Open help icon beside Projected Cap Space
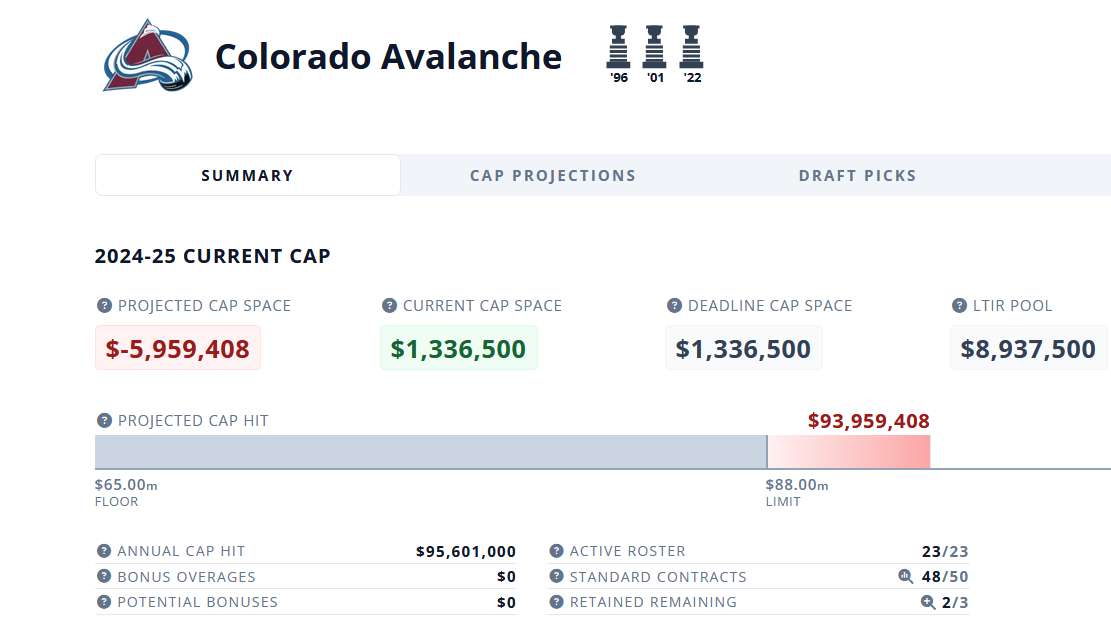The height and width of the screenshot is (631, 1111). click(104, 306)
